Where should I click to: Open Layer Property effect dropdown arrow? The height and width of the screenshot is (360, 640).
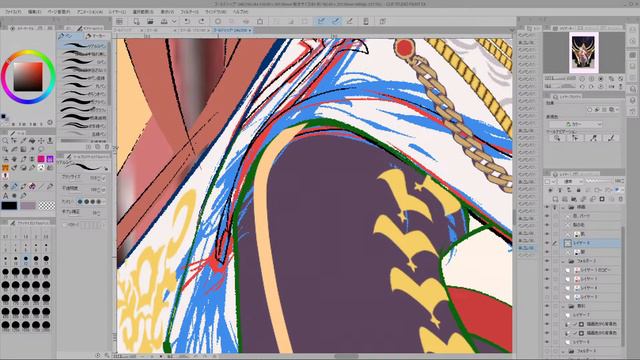[x=618, y=109]
